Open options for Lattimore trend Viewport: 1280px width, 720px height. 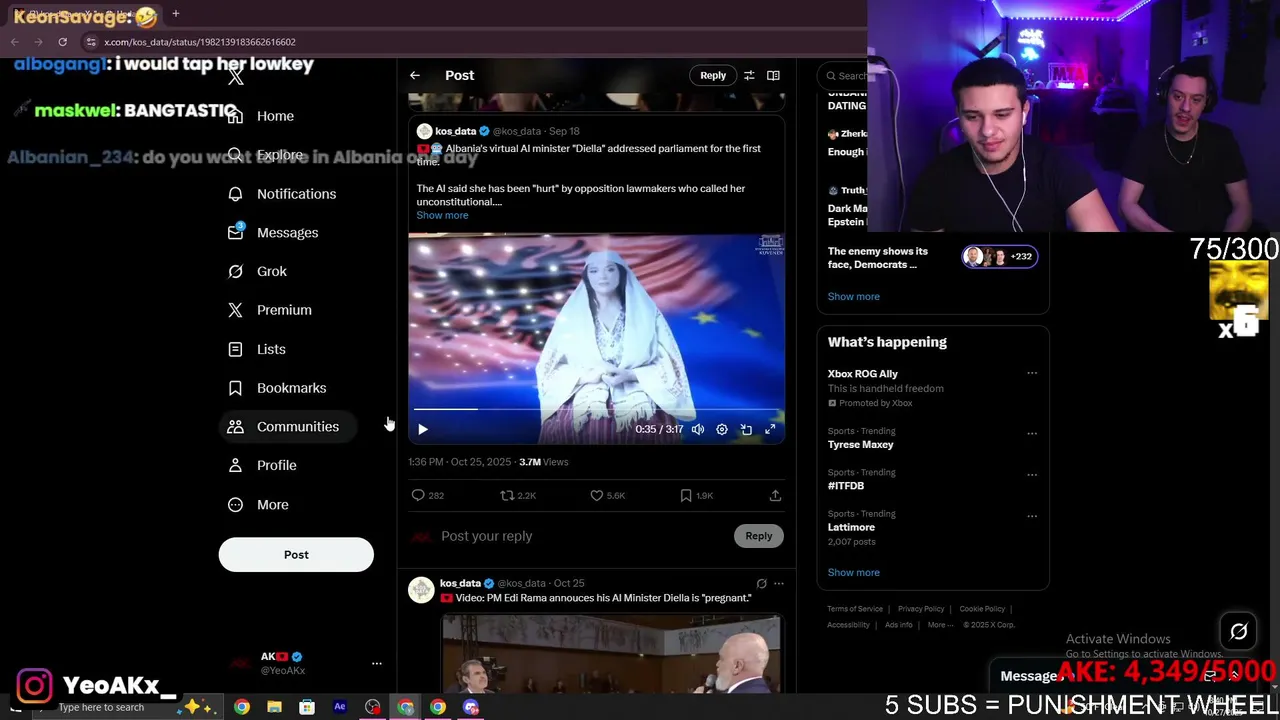point(1032,516)
